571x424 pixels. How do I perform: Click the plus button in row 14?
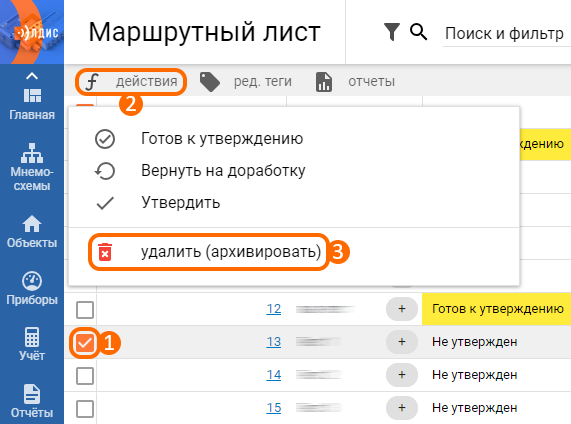coord(402,374)
